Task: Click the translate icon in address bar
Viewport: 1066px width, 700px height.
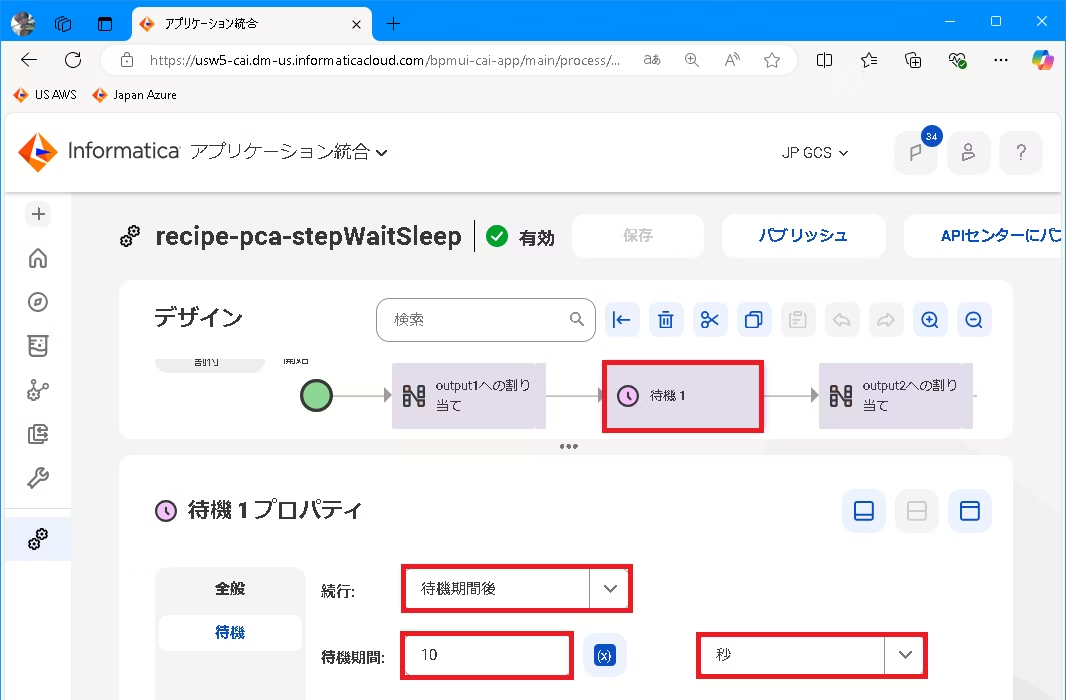Action: tap(652, 60)
